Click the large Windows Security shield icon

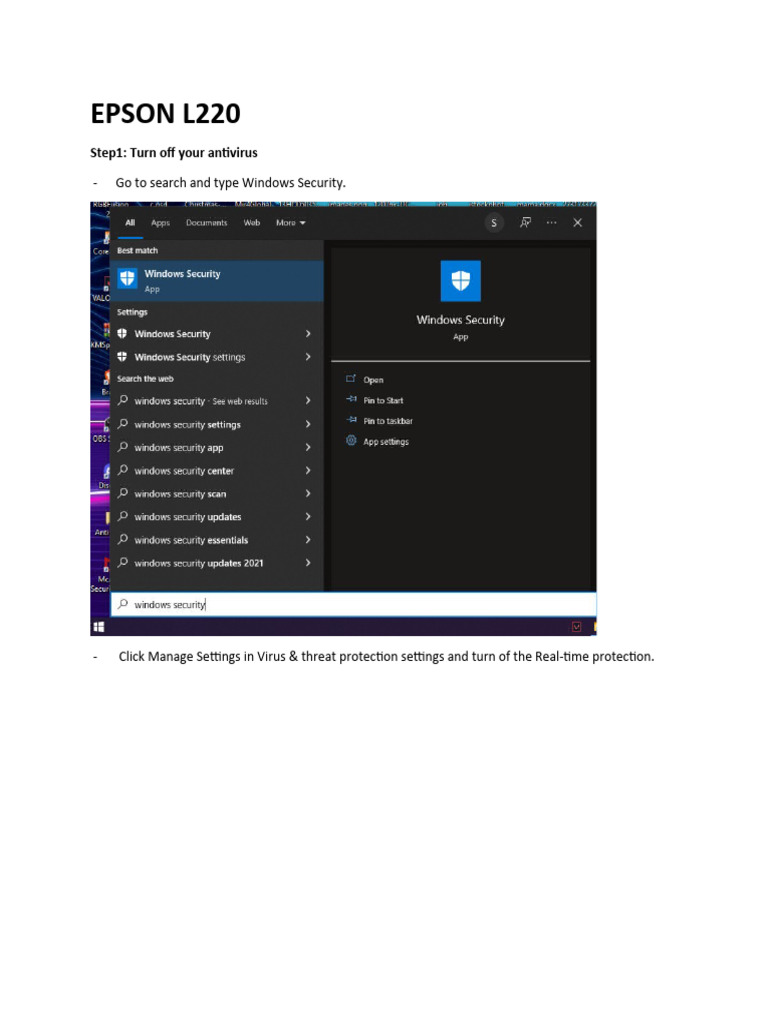[460, 281]
